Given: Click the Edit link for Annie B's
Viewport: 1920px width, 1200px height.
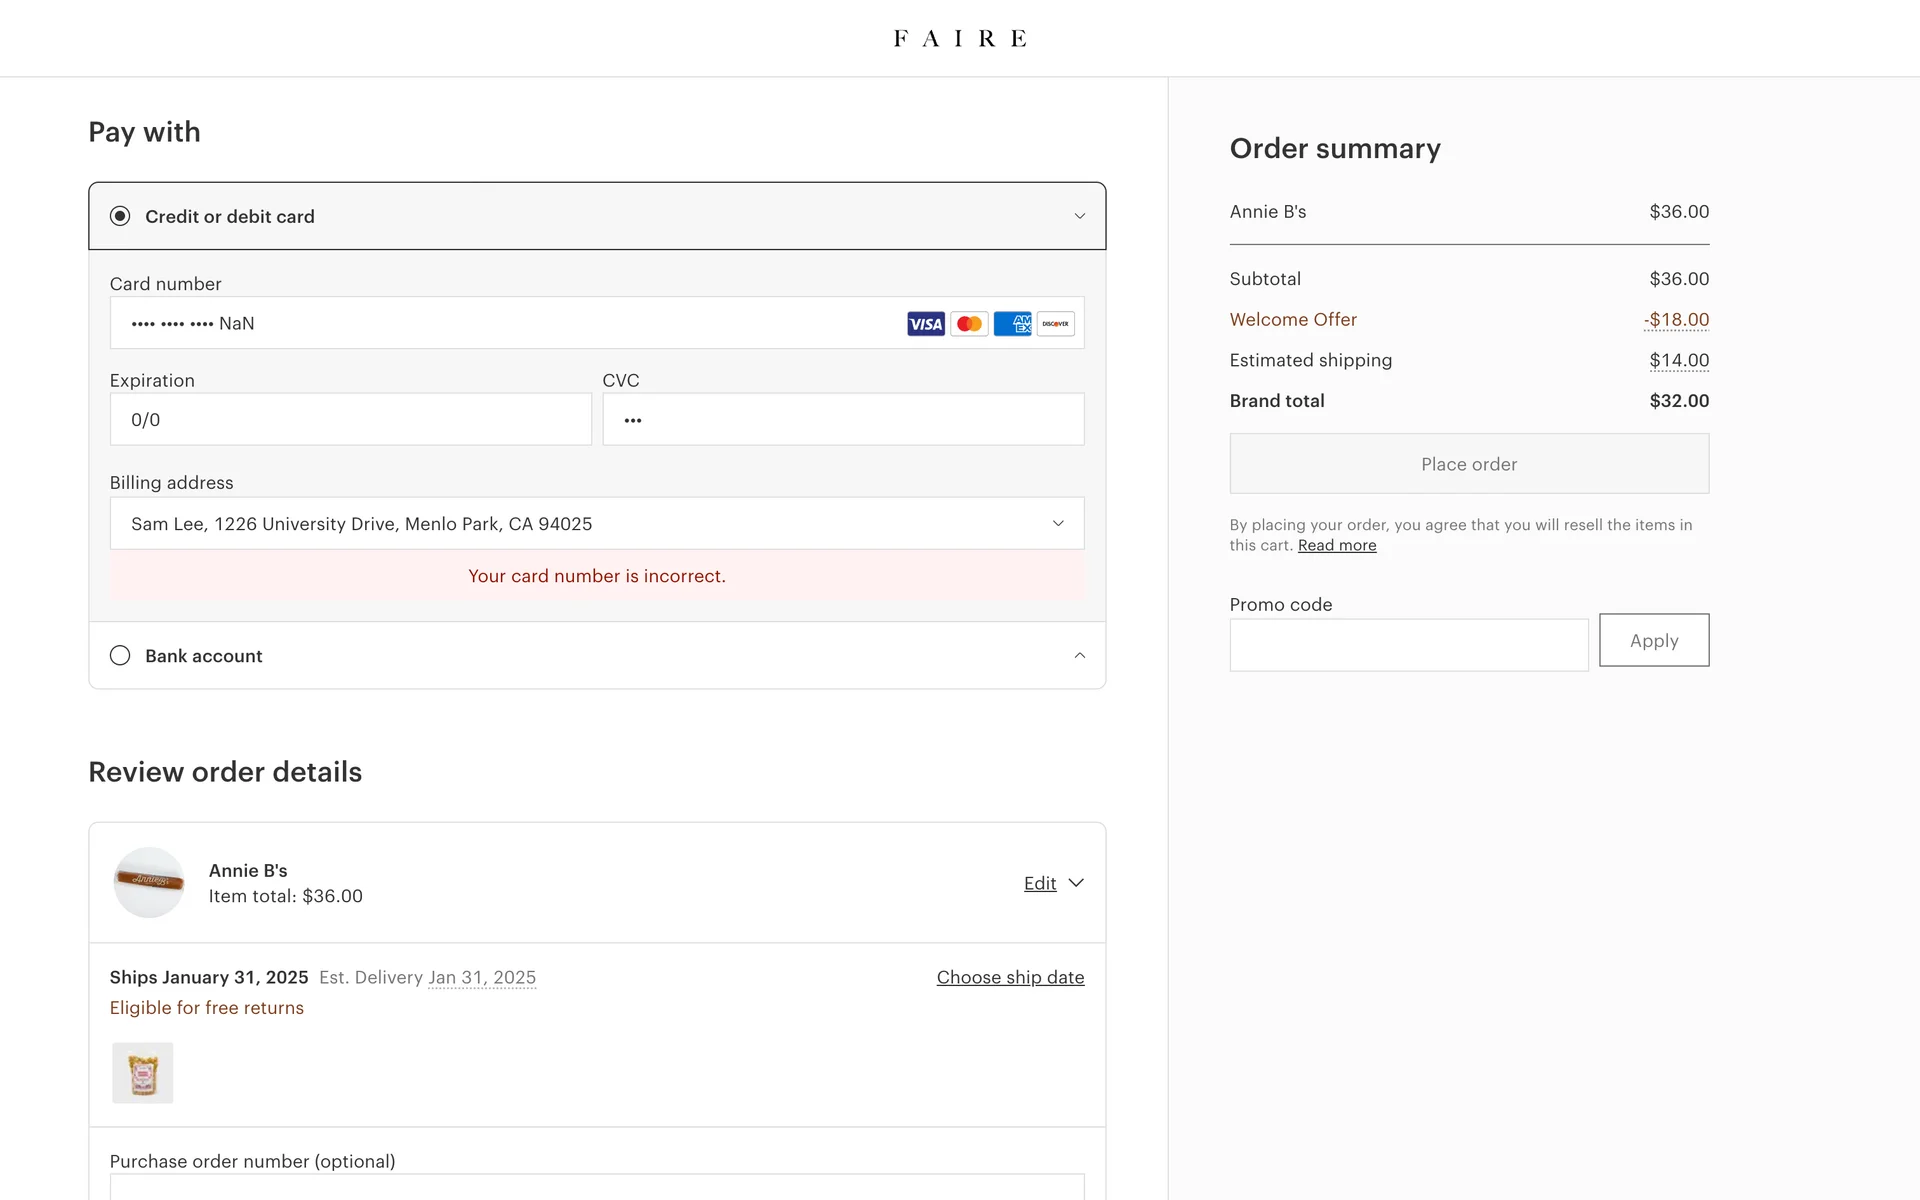Looking at the screenshot, I should tap(1039, 883).
